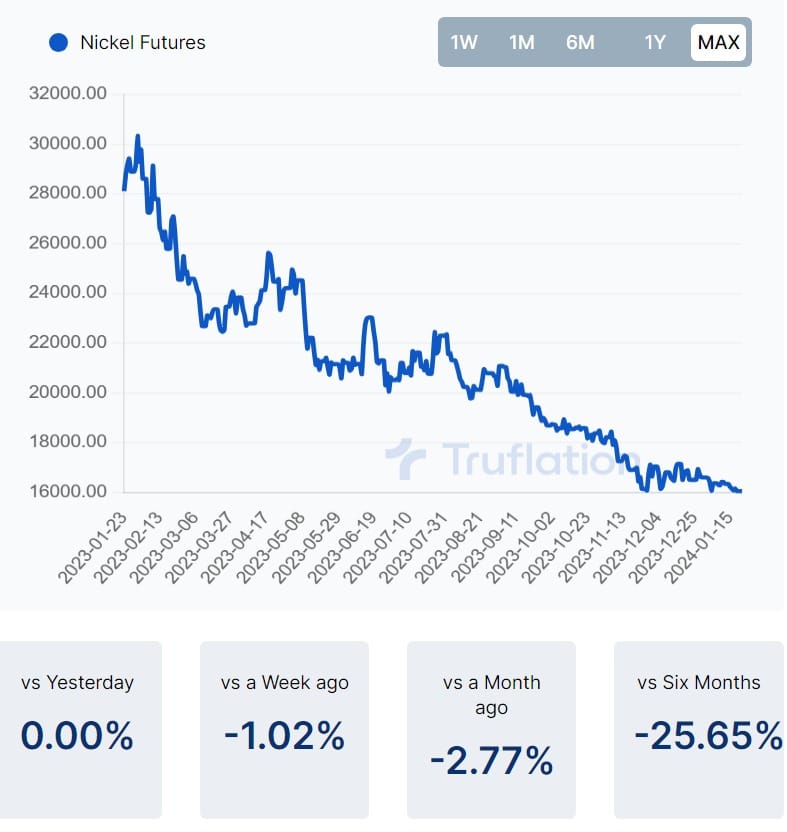Click the Nickel Futures legend label
This screenshot has height=832, width=787.
click(x=143, y=43)
